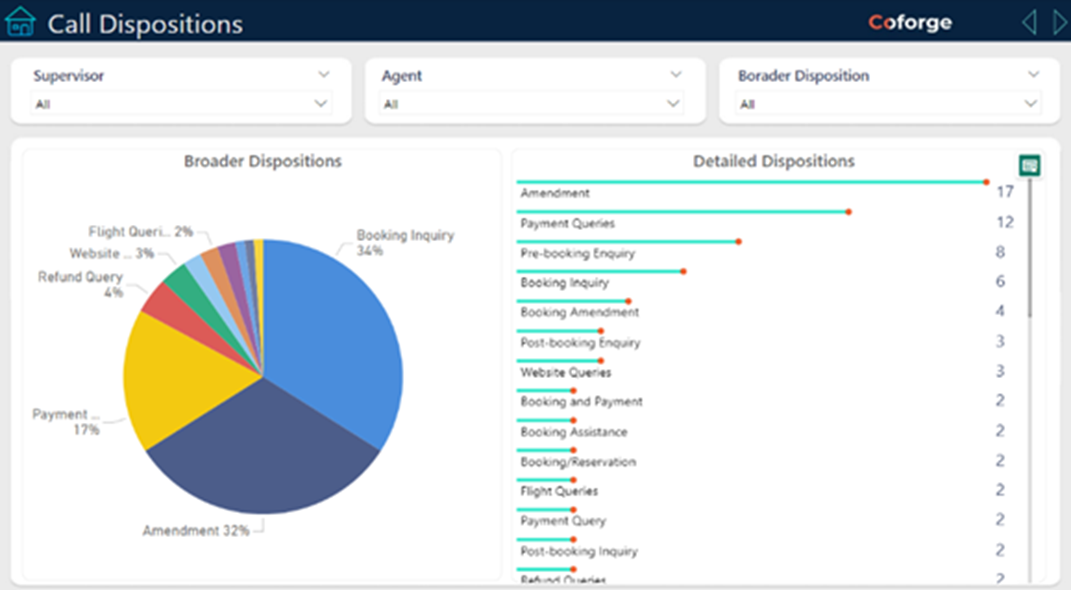Viewport: 1071px width, 590px height.
Task: Click the Detailed Dispositions vertical scrollbar
Action: pos(1030,250)
